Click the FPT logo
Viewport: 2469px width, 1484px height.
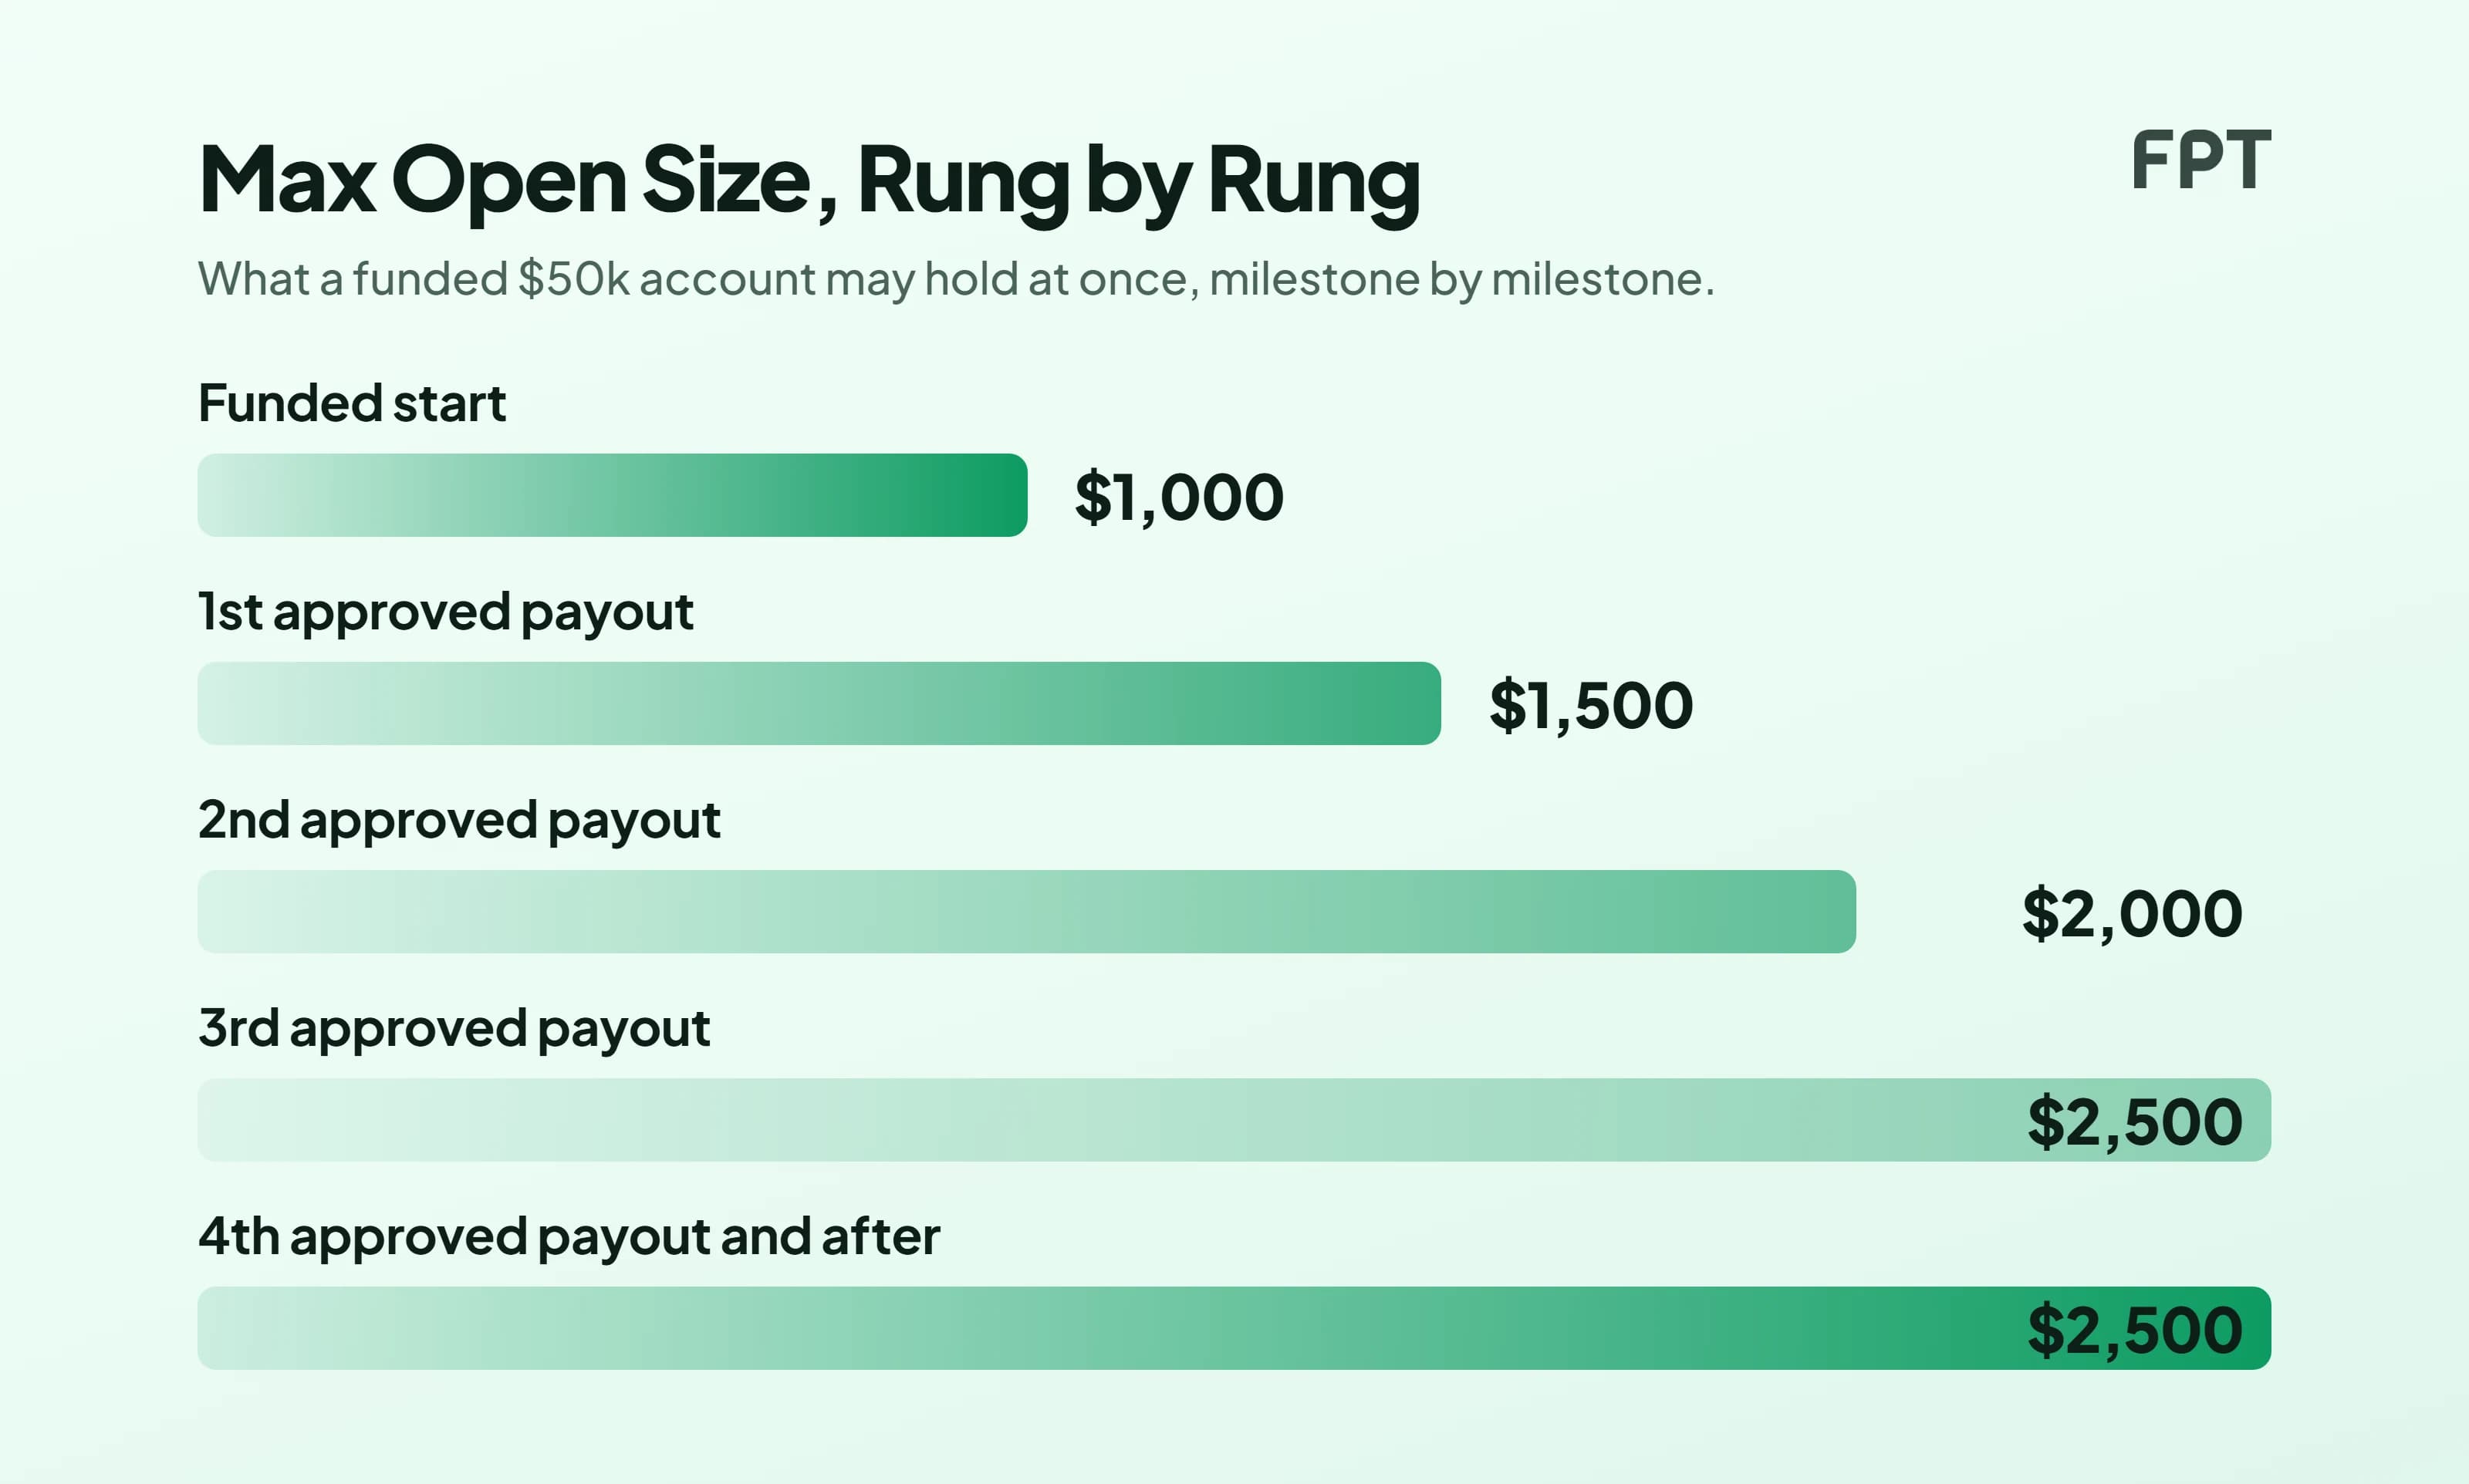point(2201,160)
